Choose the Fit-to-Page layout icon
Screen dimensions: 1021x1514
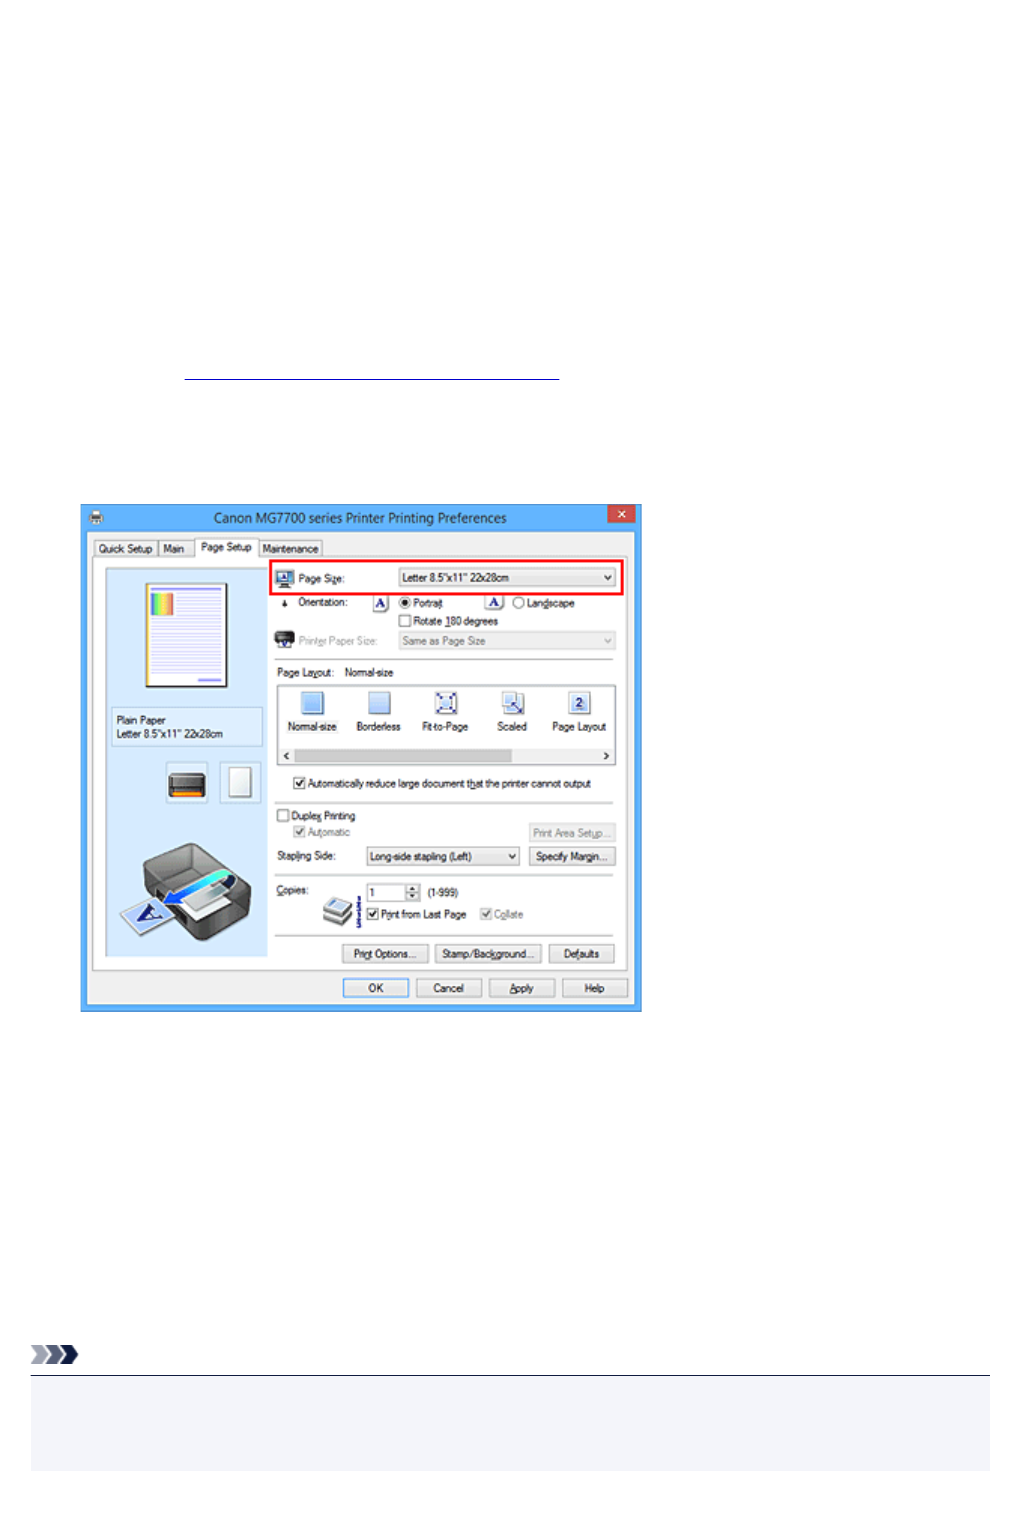click(x=446, y=702)
